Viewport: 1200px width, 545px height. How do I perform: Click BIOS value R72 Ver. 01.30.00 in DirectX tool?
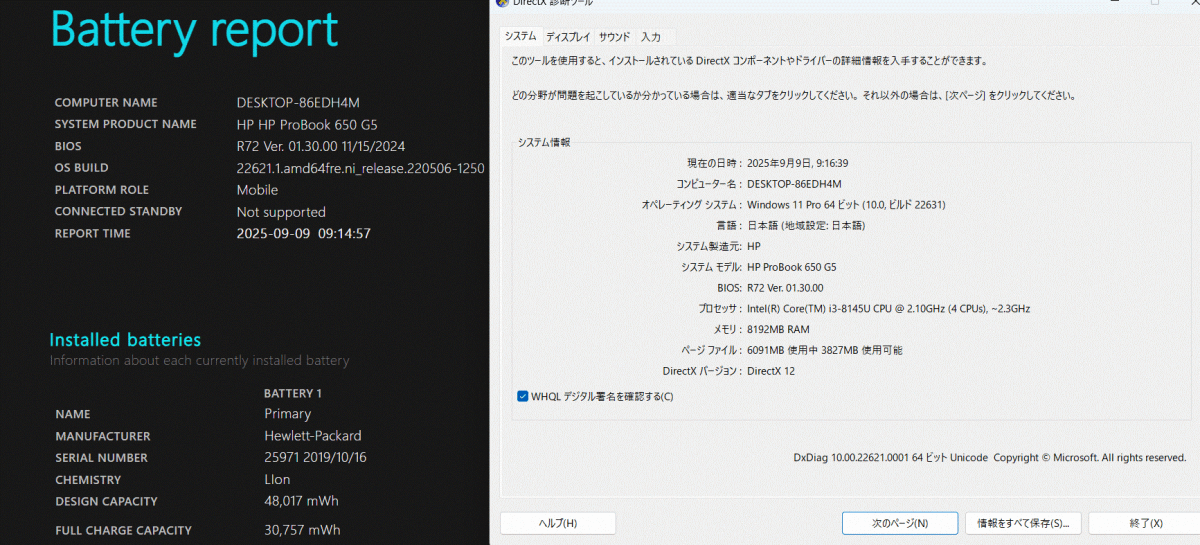(x=785, y=288)
